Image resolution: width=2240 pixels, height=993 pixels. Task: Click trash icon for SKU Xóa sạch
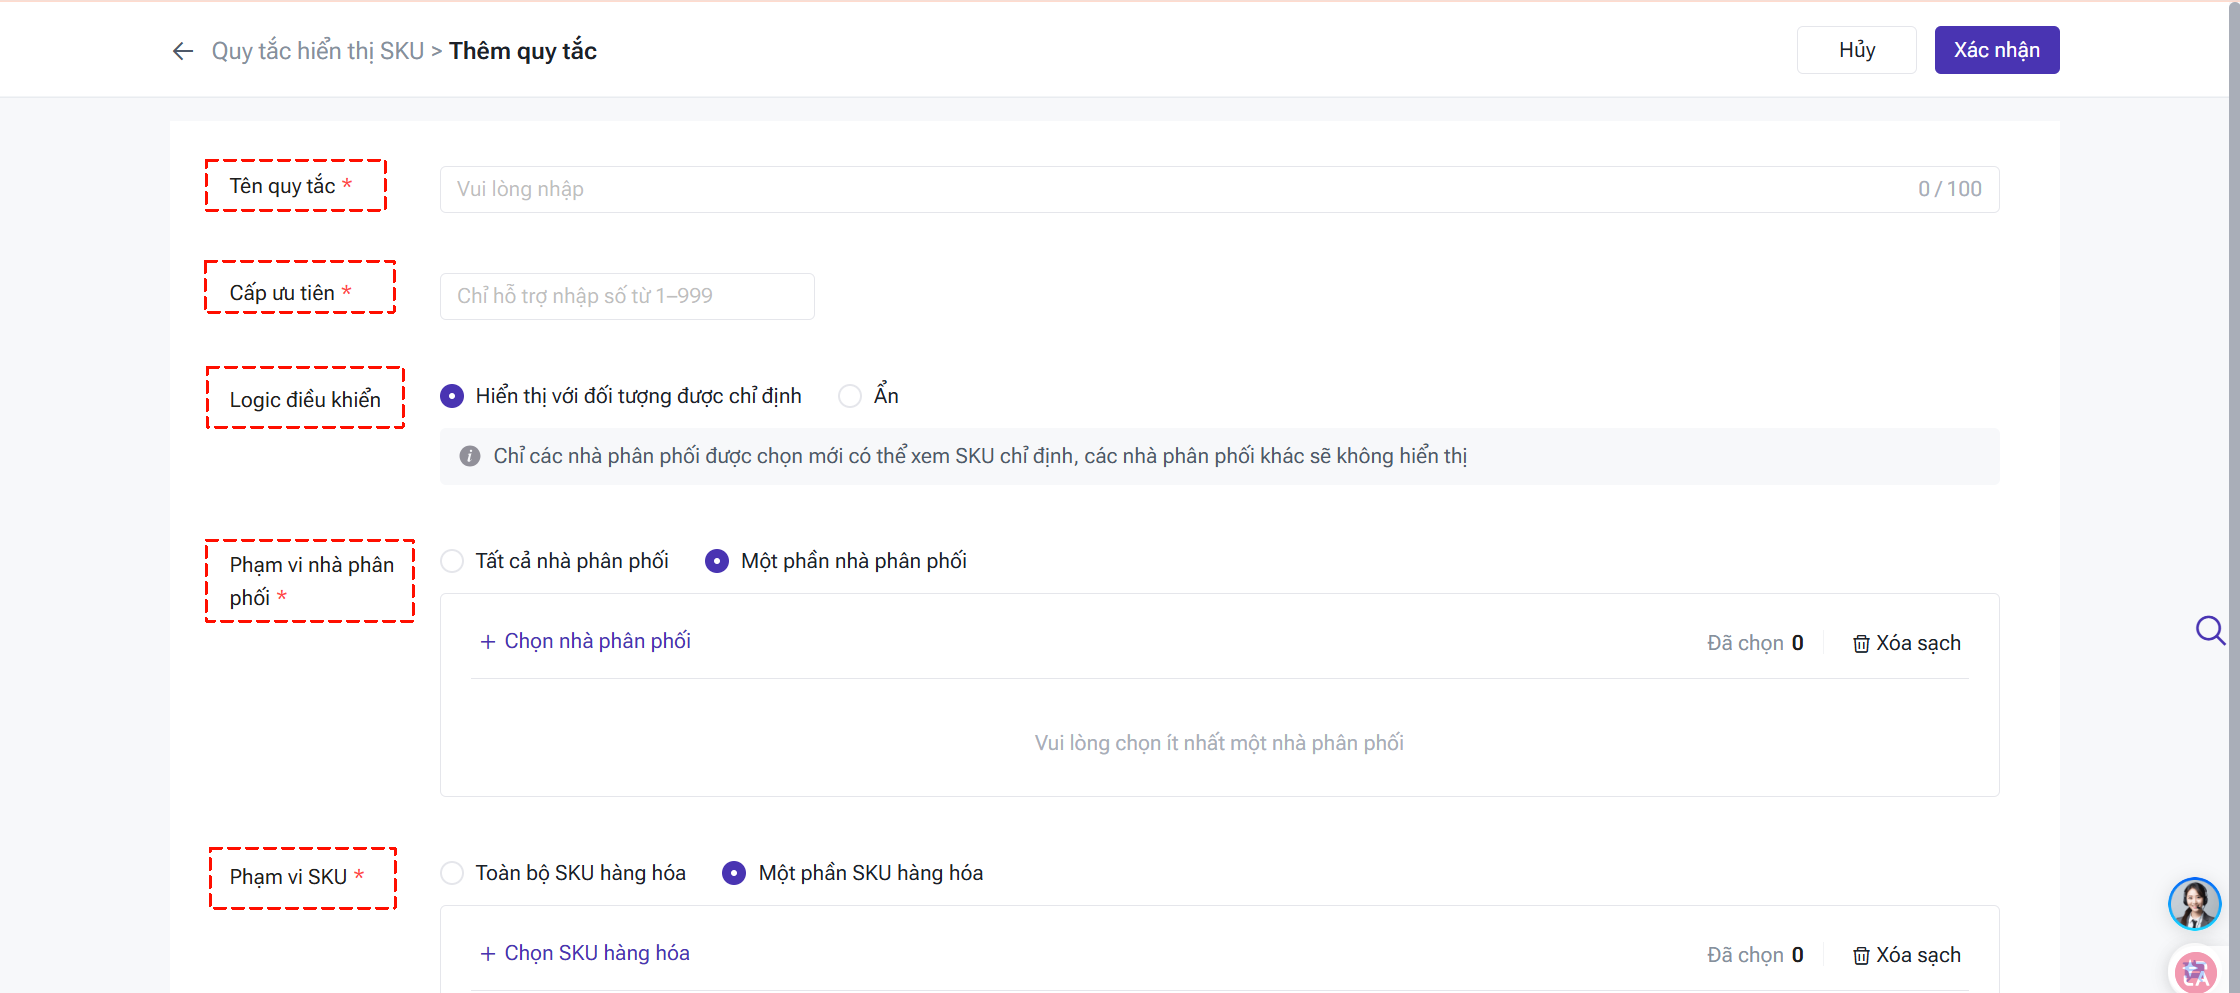(x=1860, y=956)
